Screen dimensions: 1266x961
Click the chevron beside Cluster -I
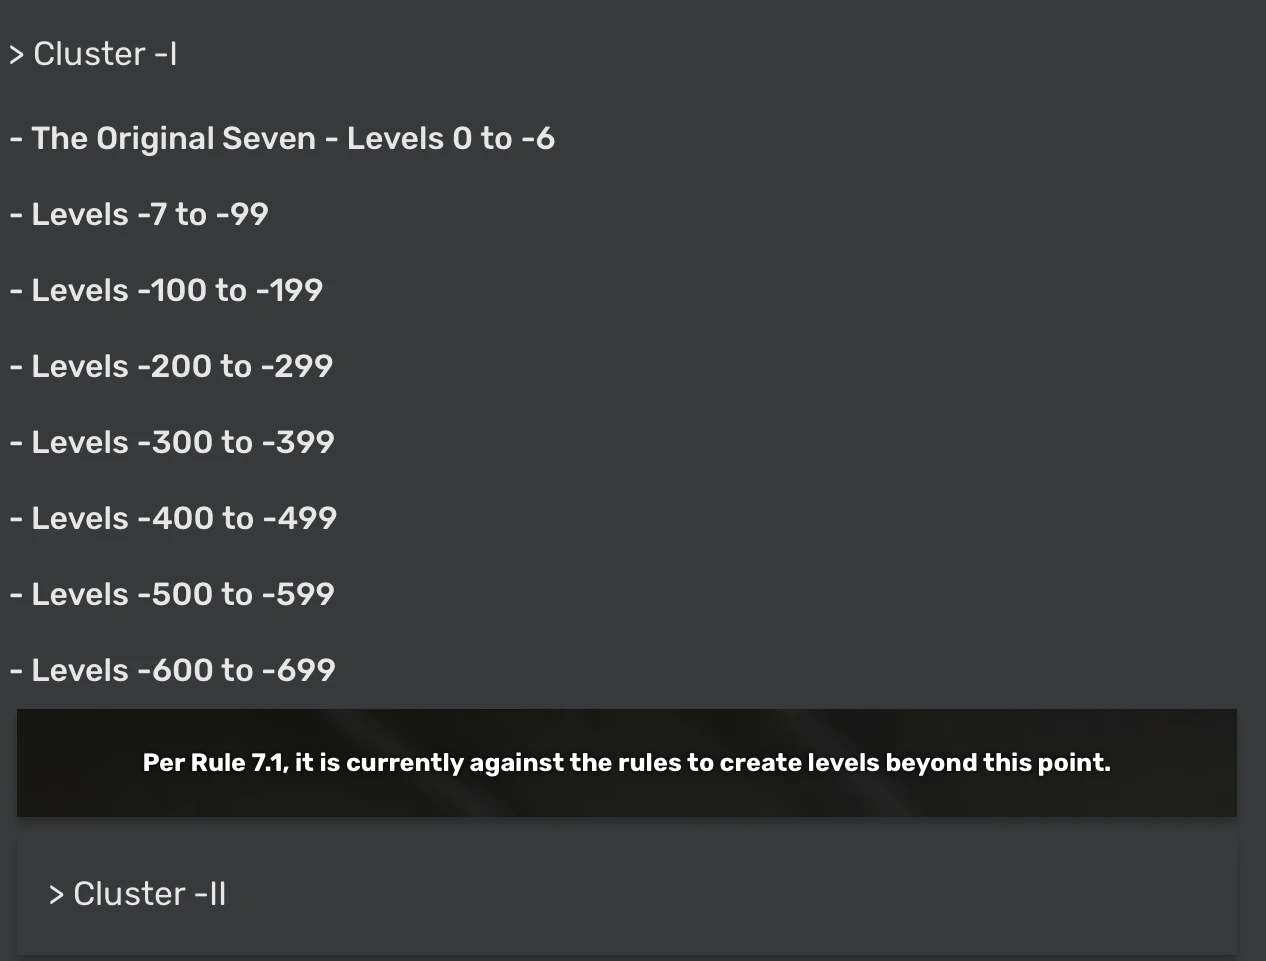click(x=14, y=55)
